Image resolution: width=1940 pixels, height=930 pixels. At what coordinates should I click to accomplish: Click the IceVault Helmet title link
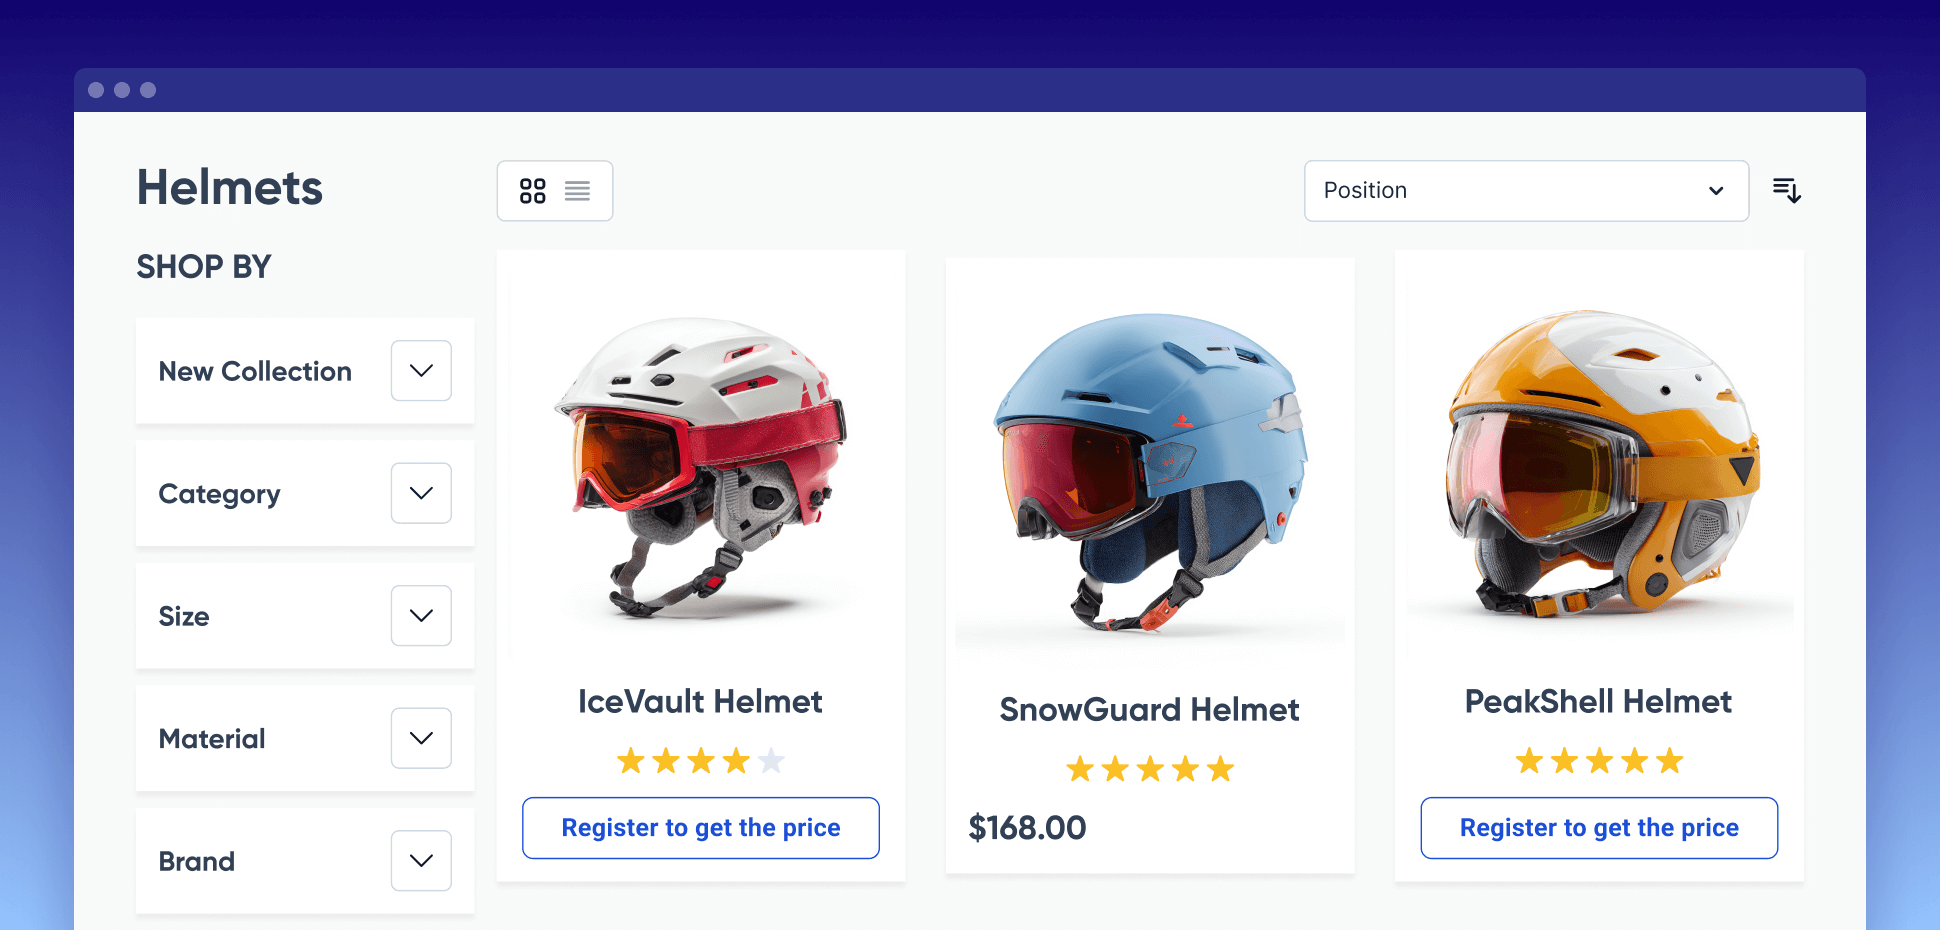[x=701, y=702]
